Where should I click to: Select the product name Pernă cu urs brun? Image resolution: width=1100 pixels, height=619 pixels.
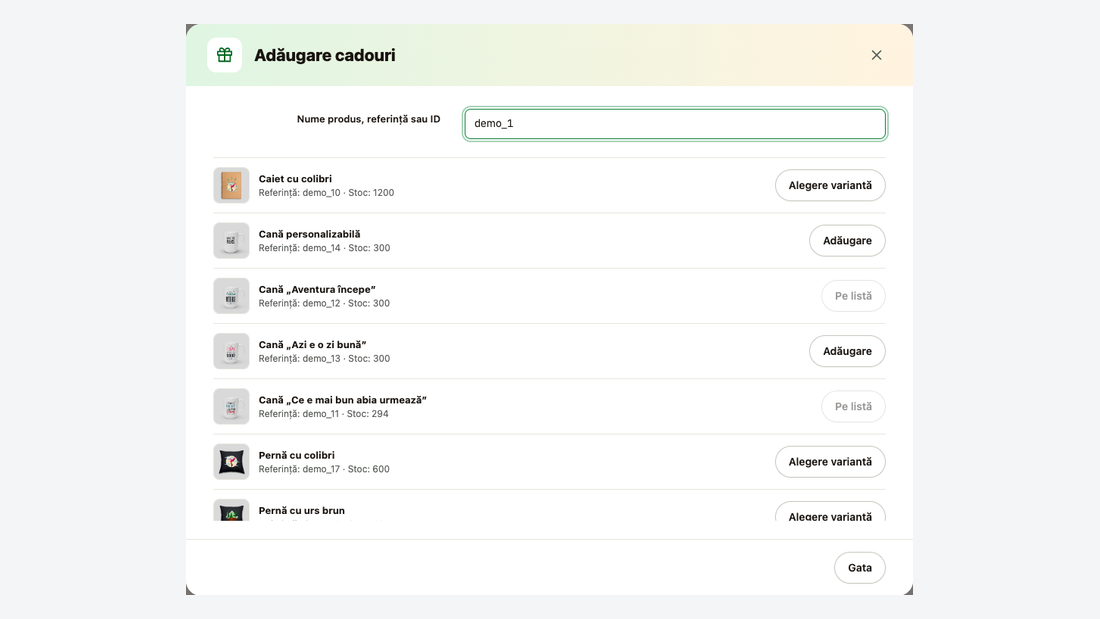[x=302, y=511]
